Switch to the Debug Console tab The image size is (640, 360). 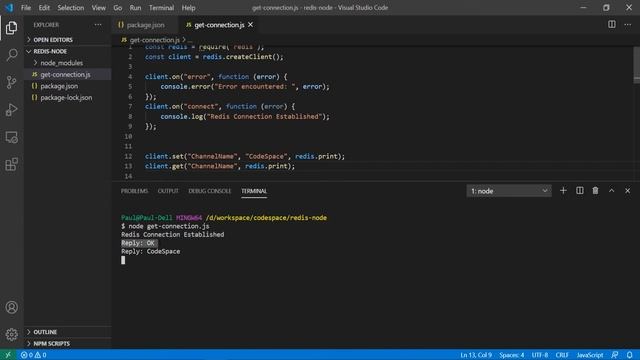209,191
